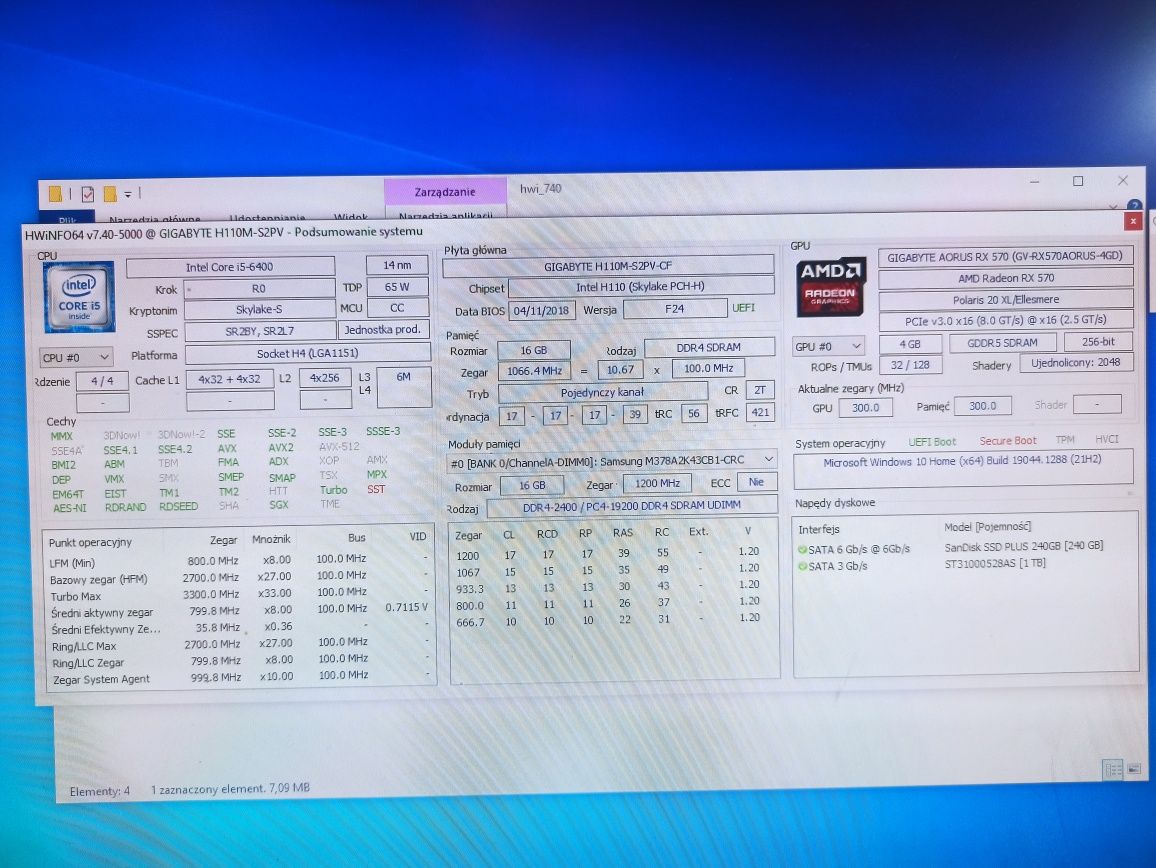Click the blue Help icon in Explorer
The image size is (1156, 868).
1135,205
